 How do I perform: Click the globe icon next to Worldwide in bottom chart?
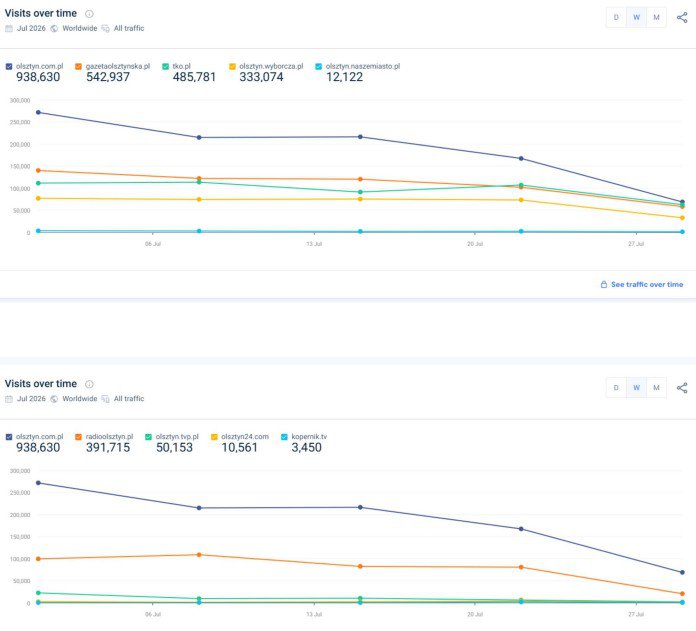54,399
